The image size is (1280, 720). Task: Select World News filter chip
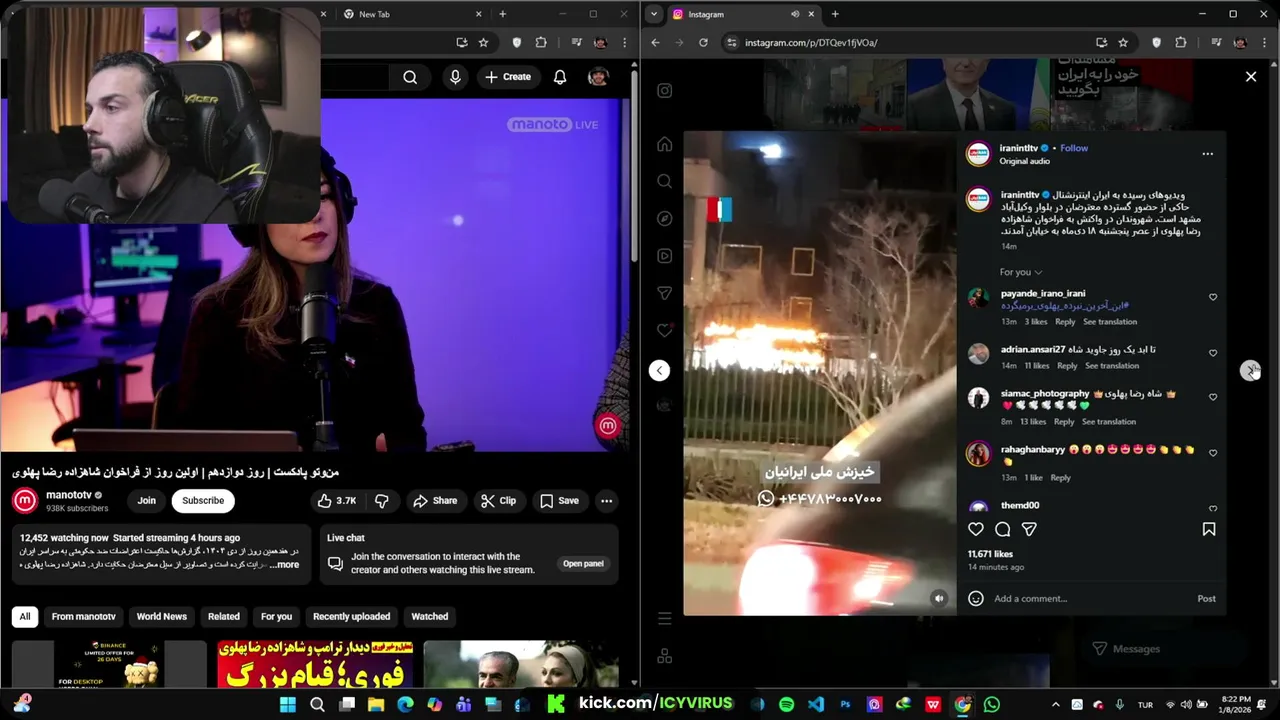pyautogui.click(x=161, y=616)
